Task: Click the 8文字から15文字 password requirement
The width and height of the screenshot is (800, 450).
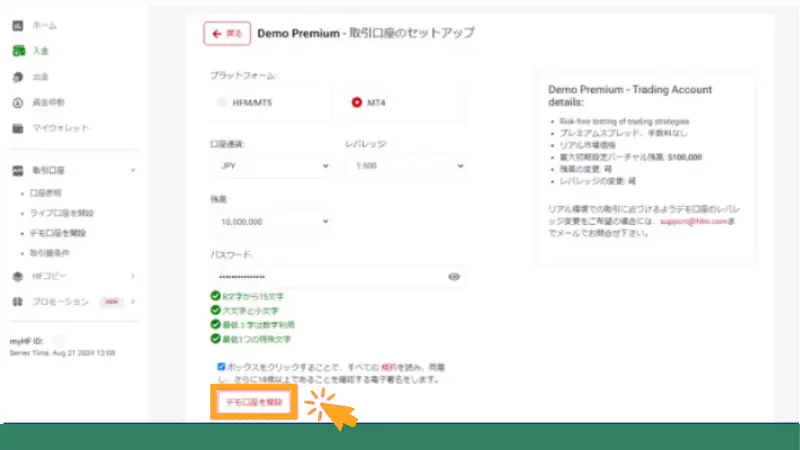Action: click(253, 296)
